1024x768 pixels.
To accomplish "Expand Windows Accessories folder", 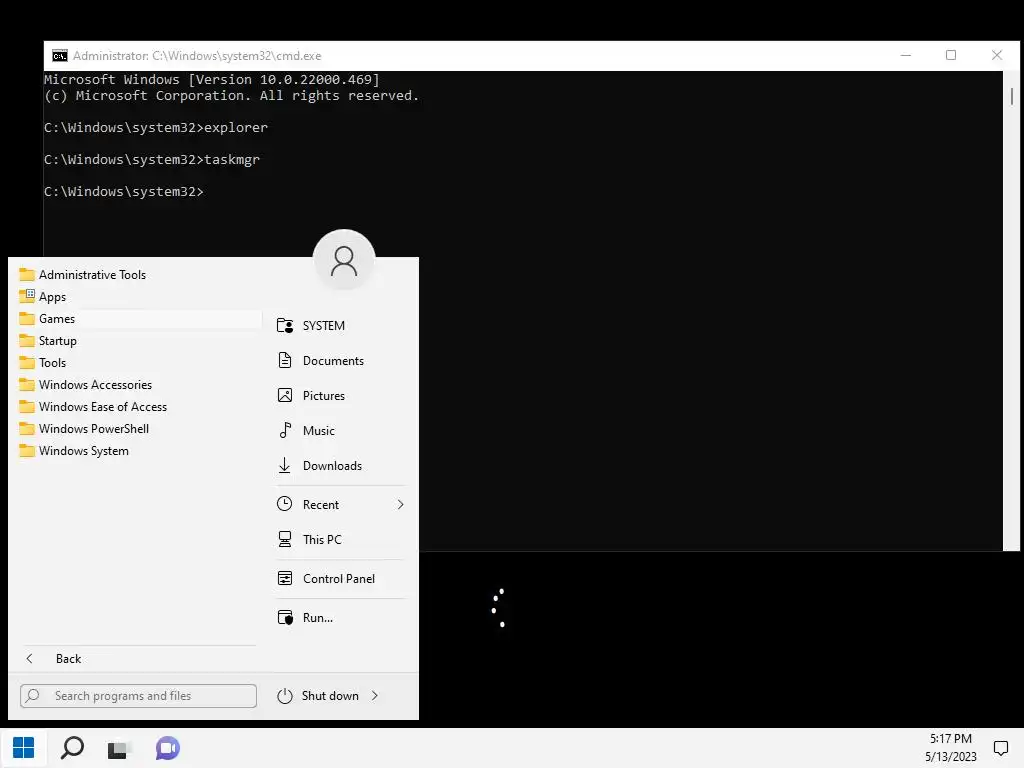I will coord(95,385).
